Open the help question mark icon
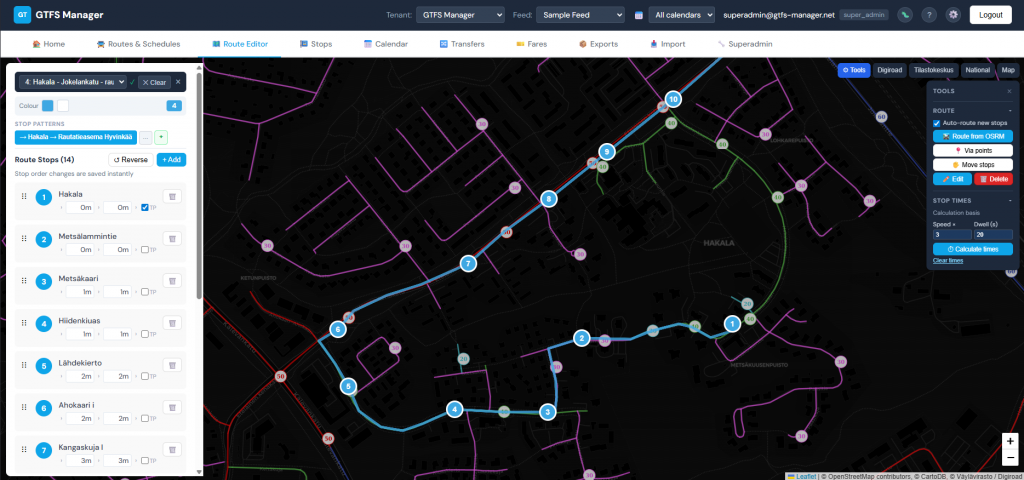The height and width of the screenshot is (480, 1024). [929, 15]
